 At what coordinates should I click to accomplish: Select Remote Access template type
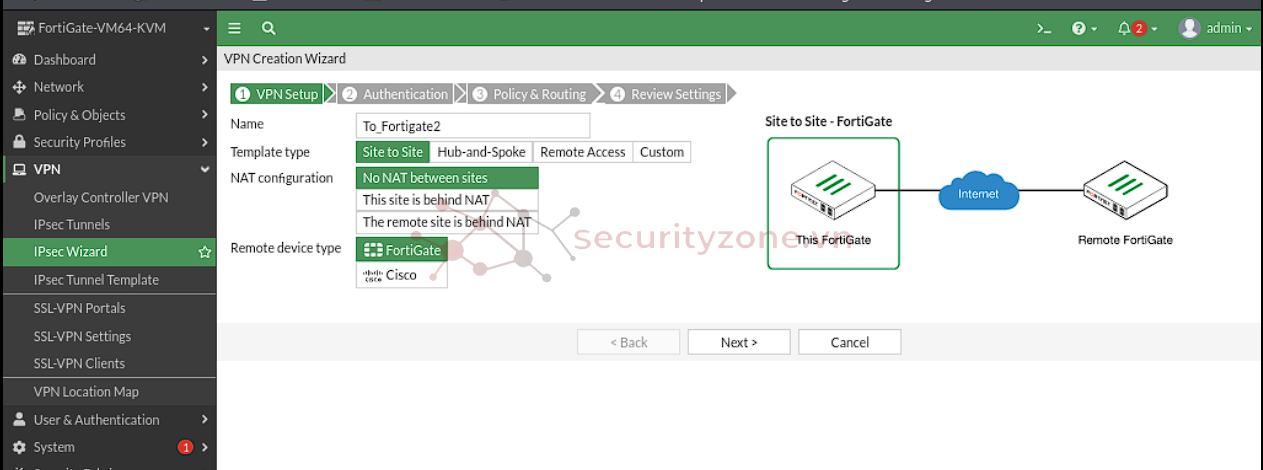[583, 152]
